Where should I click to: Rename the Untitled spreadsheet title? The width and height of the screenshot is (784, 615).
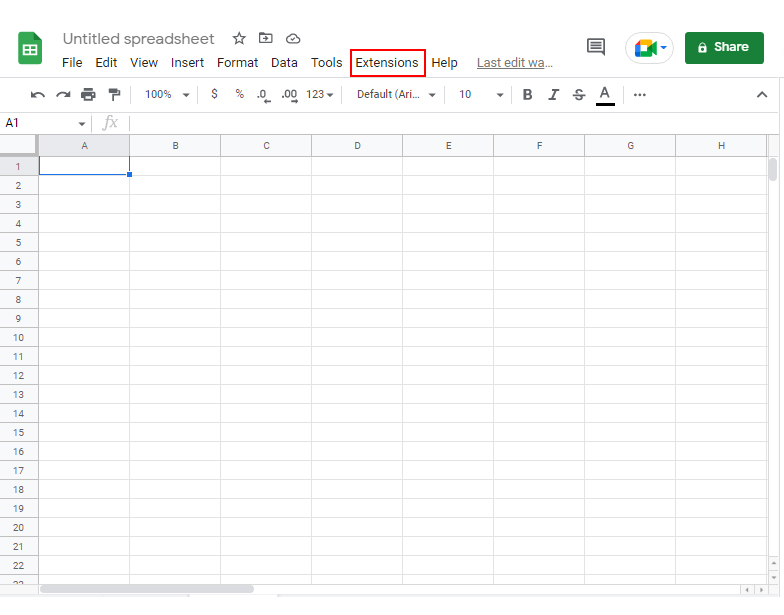138,38
